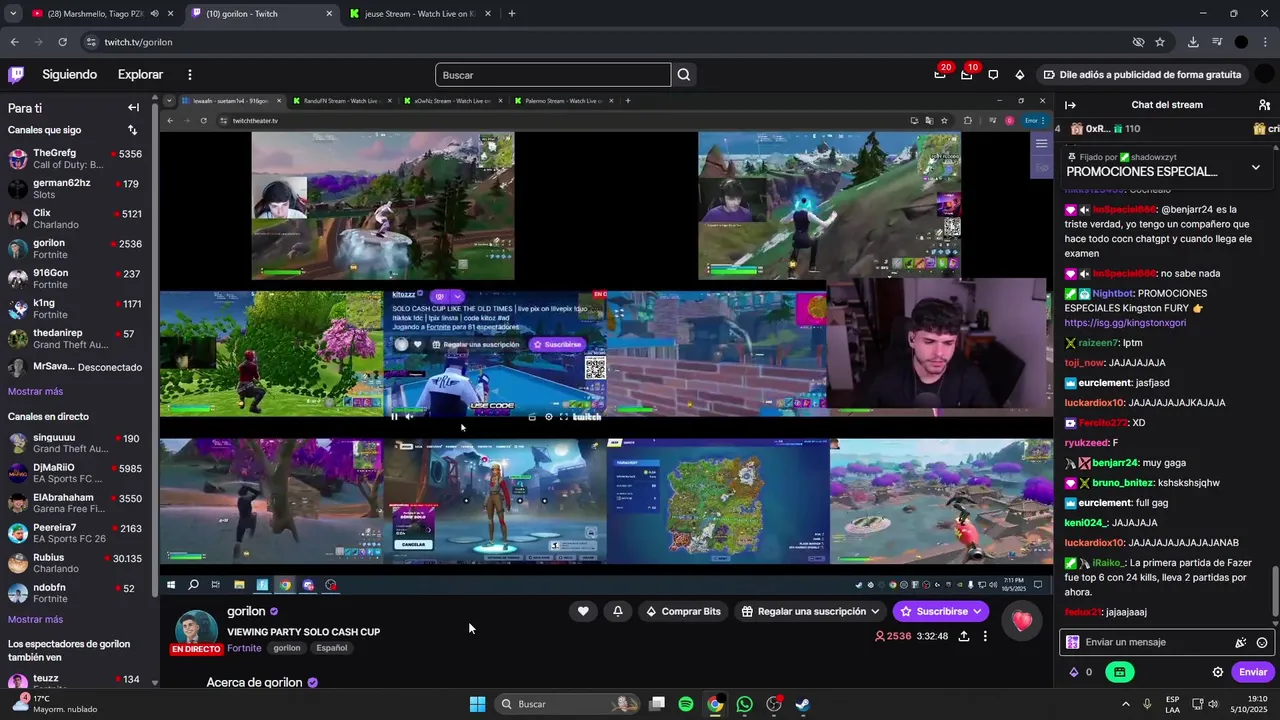Tap the floating heart reaction bubble
The width and height of the screenshot is (1280, 720).
tap(1021, 621)
